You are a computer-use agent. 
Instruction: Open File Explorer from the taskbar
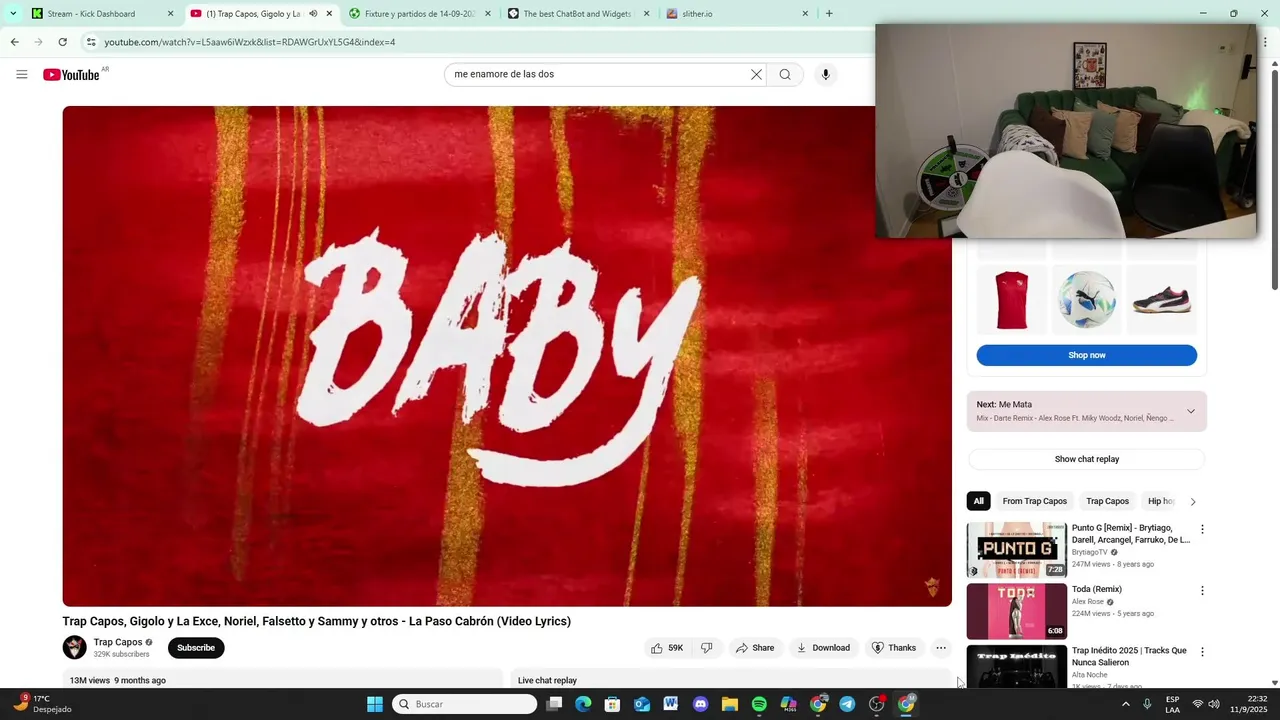tap(730, 704)
